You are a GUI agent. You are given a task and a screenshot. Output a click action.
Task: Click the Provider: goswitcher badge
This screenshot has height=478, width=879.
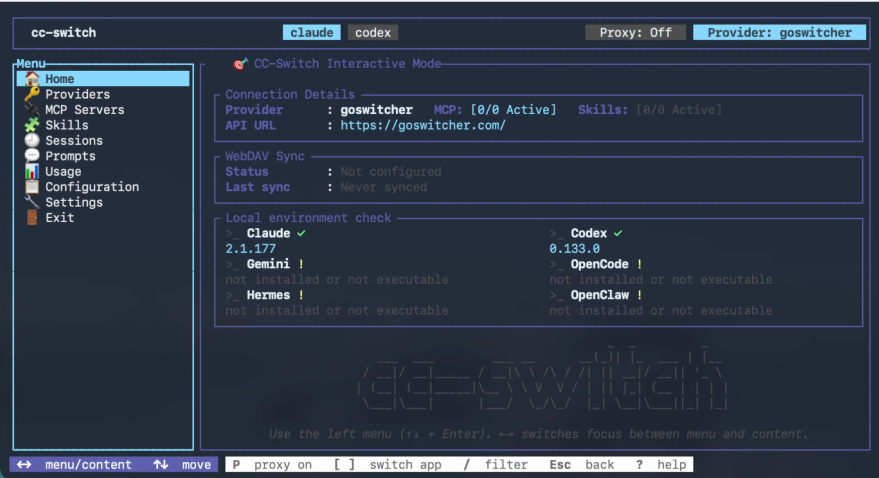(779, 33)
